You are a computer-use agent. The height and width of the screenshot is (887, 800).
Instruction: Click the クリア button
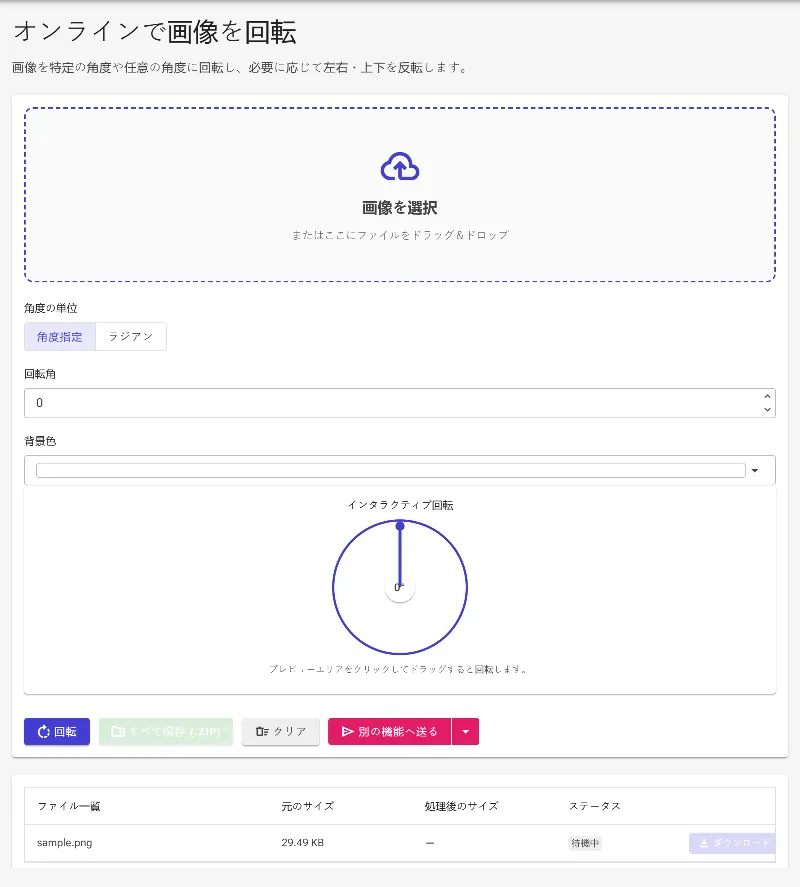(281, 731)
